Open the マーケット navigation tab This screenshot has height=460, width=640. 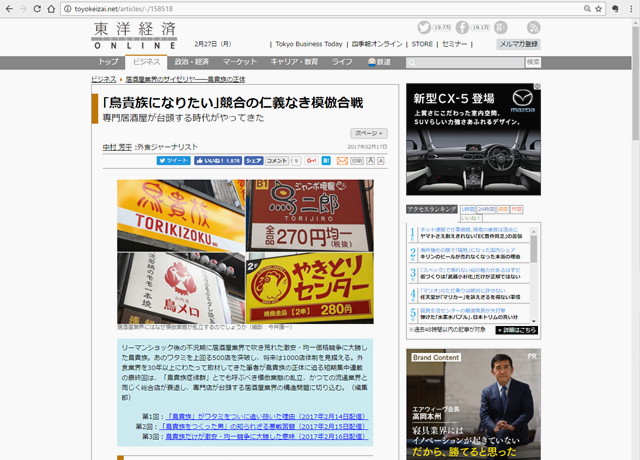click(240, 62)
